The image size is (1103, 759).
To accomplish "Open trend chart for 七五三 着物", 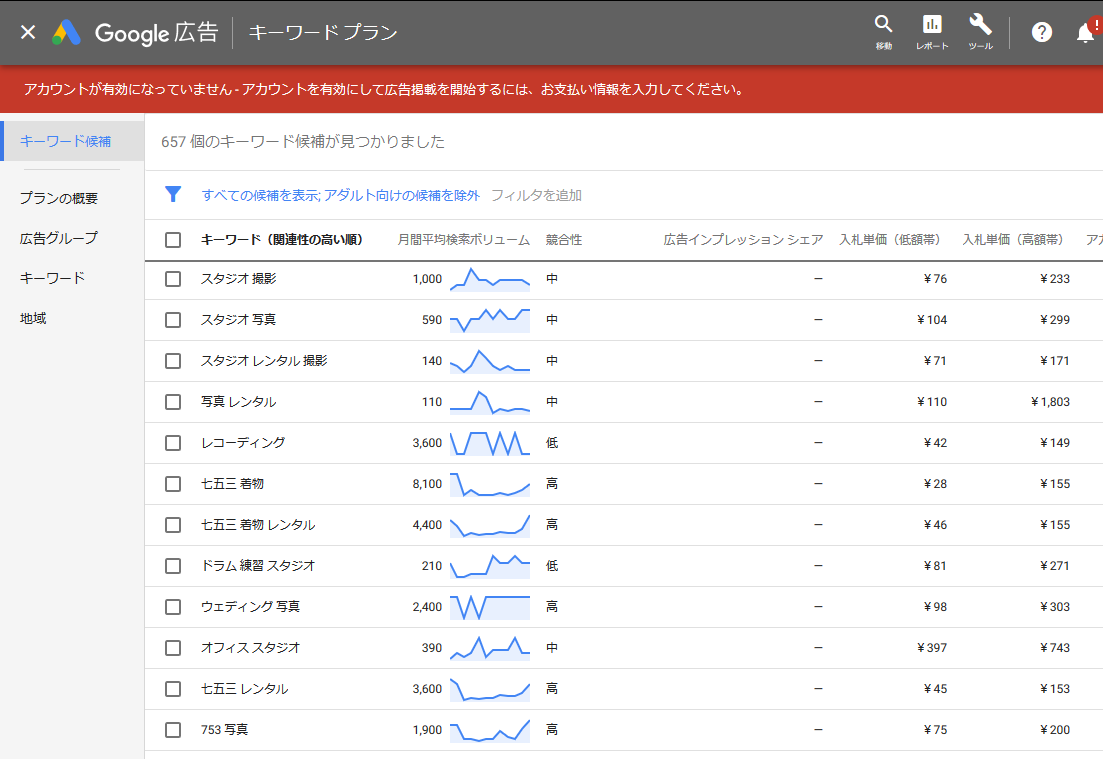I will pos(490,484).
